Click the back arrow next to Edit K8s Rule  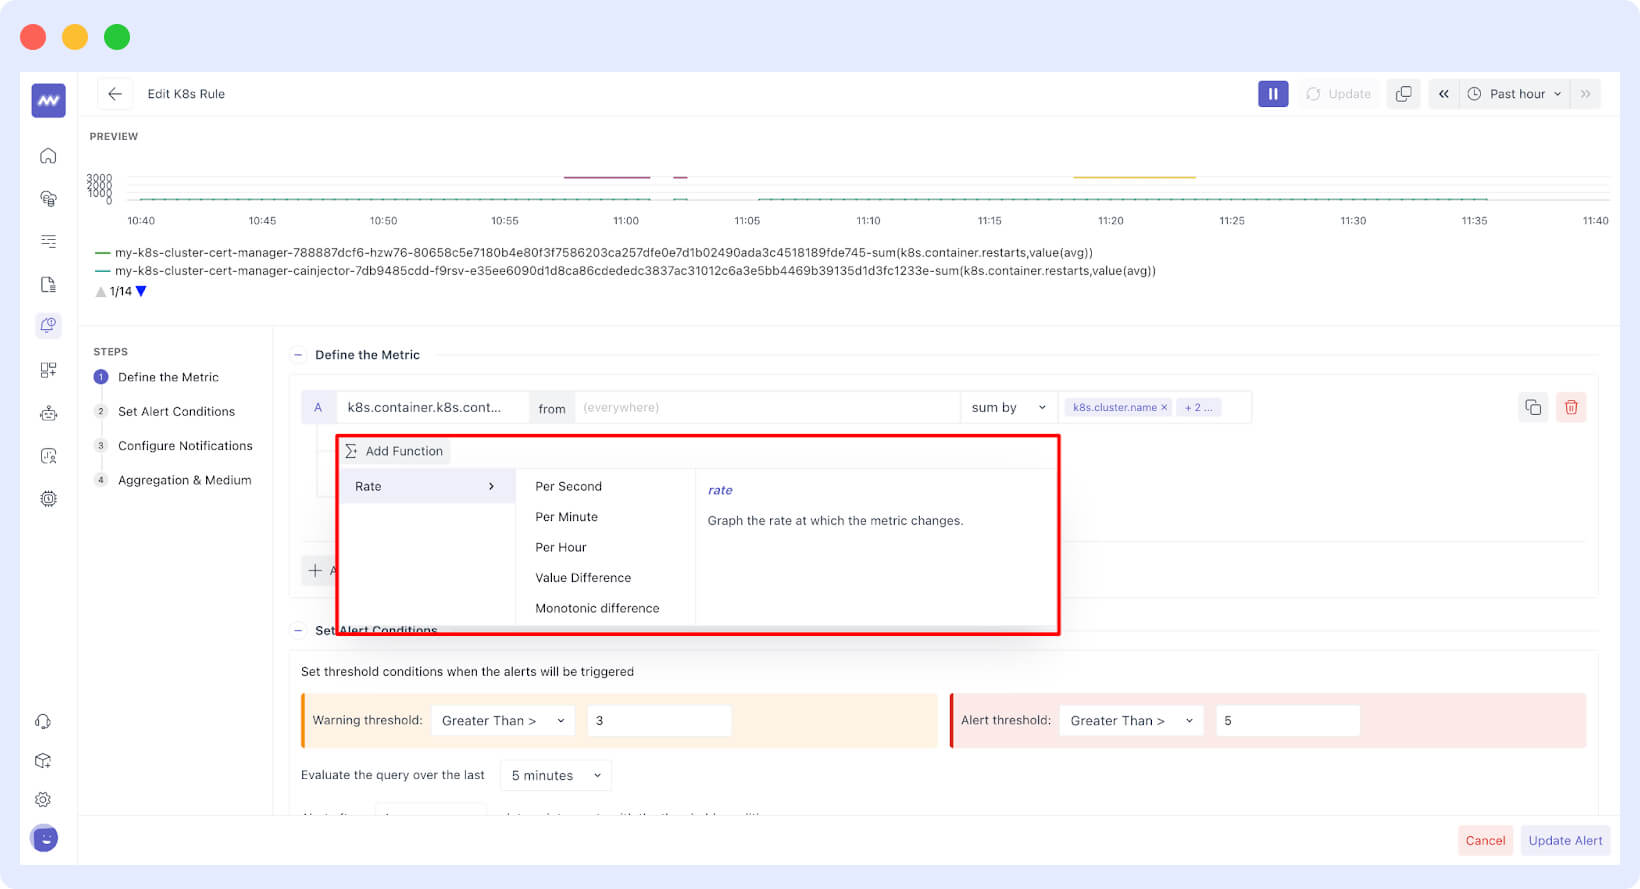coord(115,94)
